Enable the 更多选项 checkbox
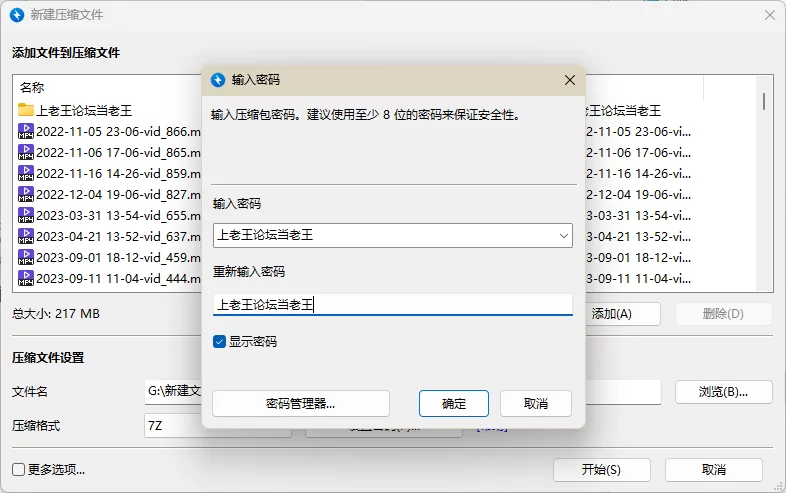This screenshot has width=786, height=493. coord(19,470)
